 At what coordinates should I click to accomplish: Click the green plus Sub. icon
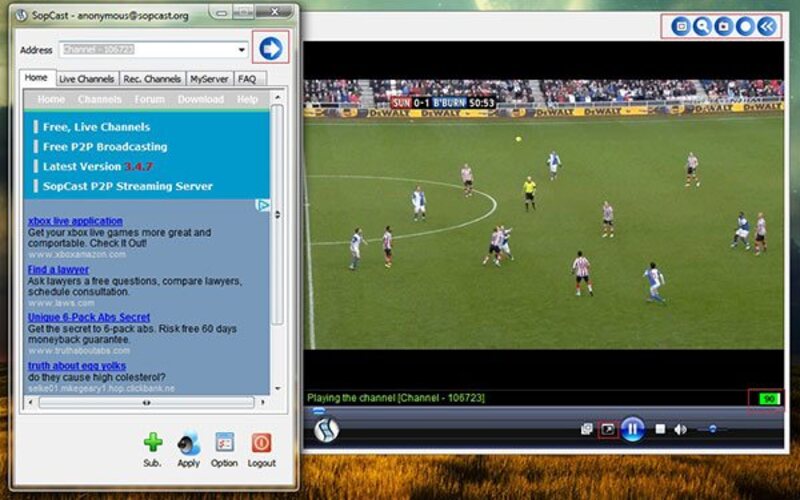click(x=152, y=443)
